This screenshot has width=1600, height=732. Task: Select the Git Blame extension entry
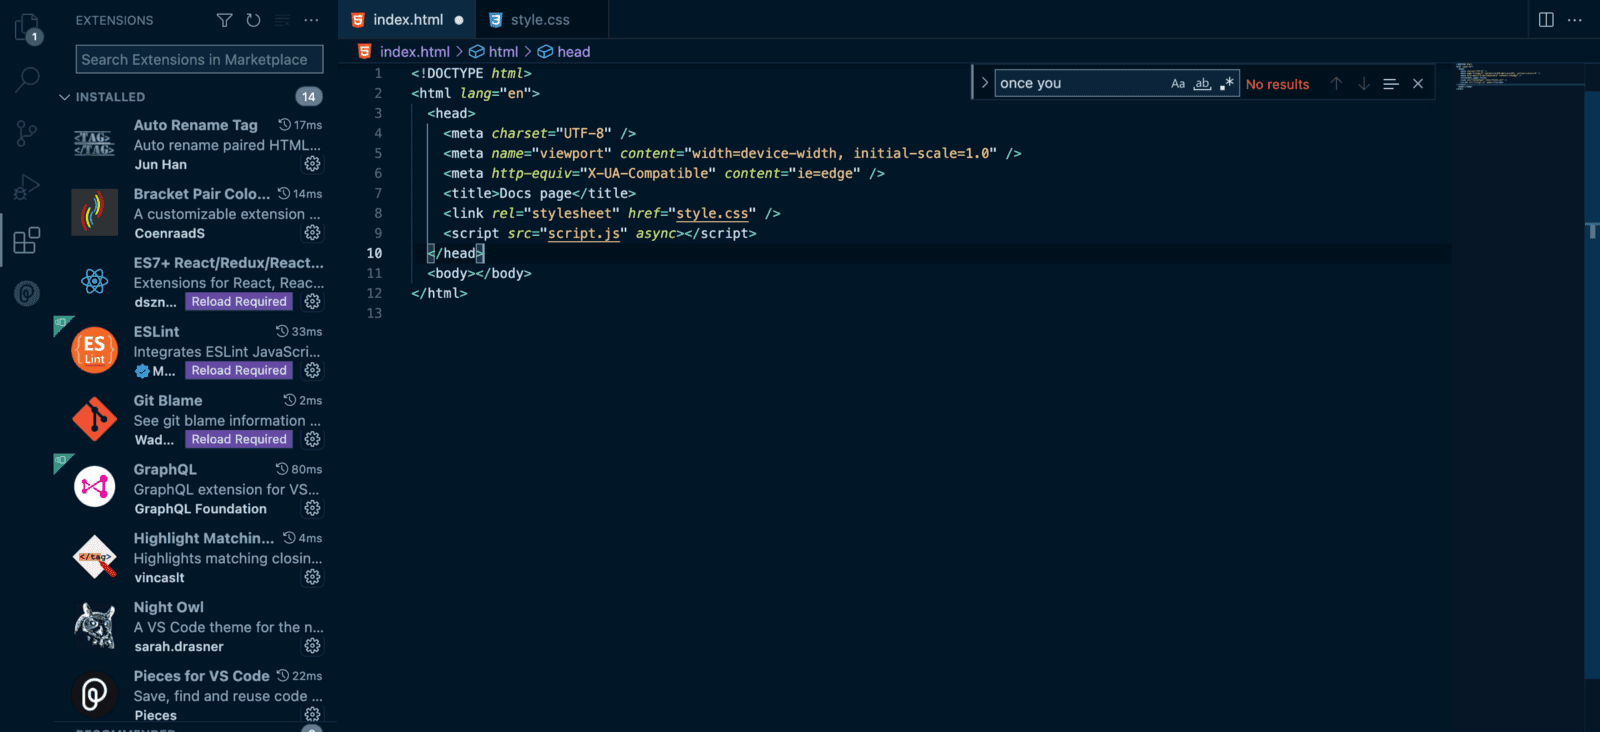(196, 420)
